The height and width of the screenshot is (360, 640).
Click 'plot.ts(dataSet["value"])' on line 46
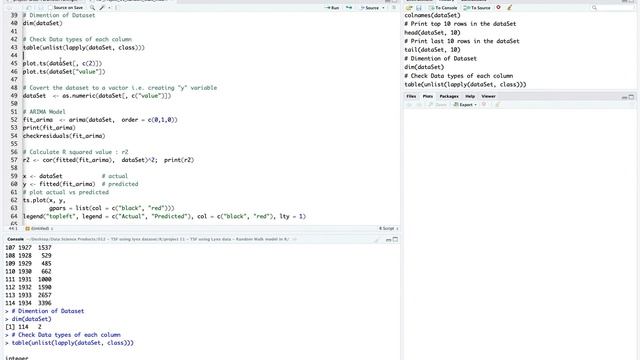point(64,72)
